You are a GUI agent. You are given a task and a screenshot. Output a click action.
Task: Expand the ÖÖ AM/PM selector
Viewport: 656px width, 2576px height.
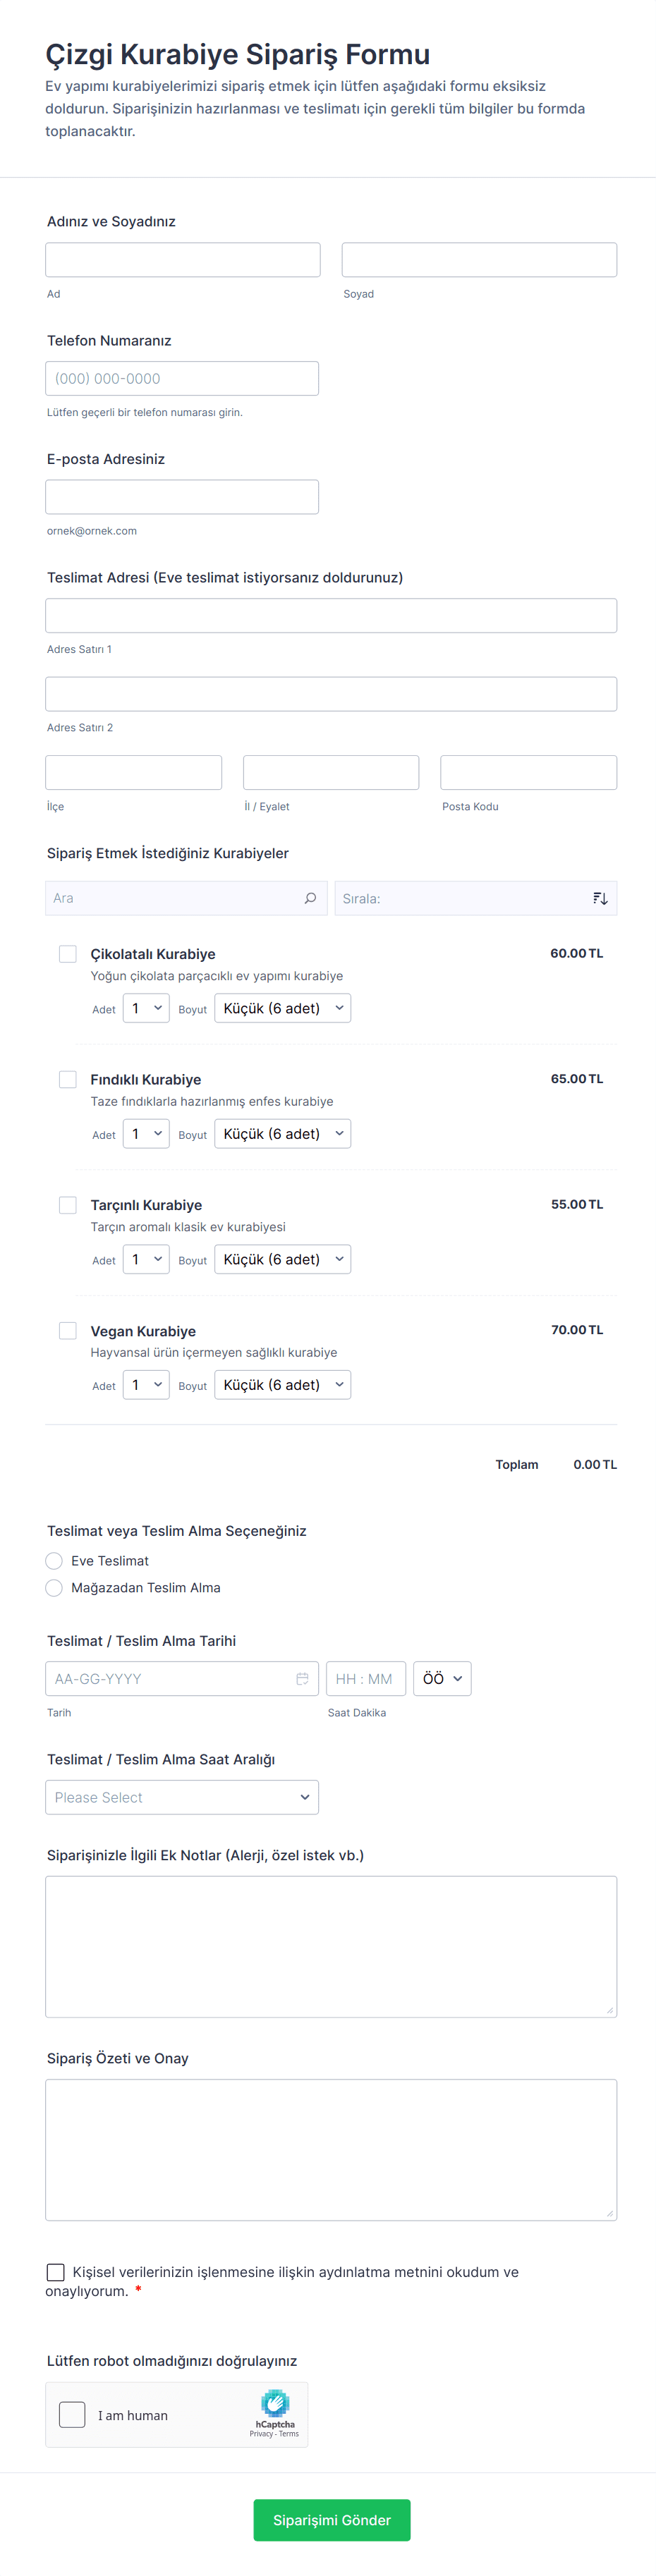point(442,1679)
